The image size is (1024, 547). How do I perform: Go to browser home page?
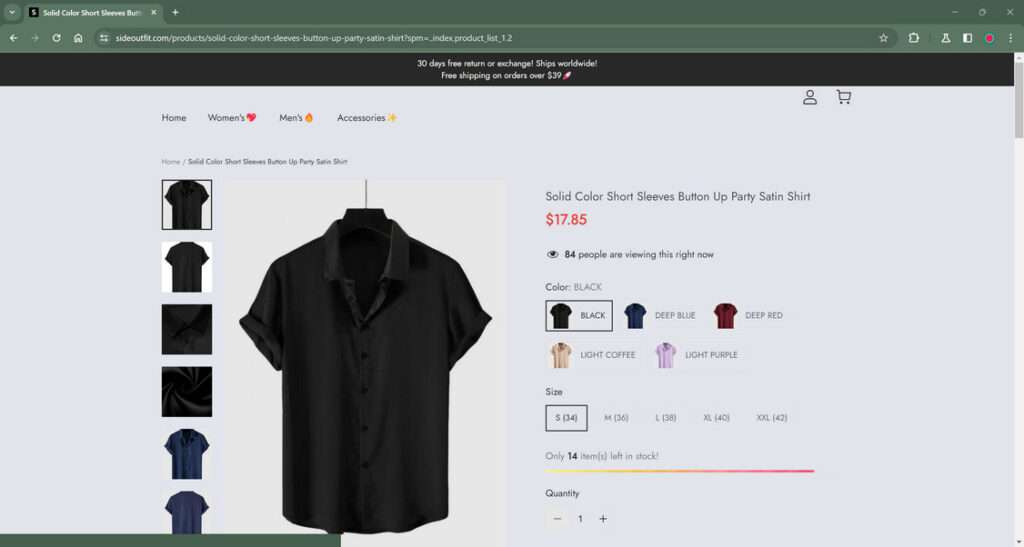tap(78, 38)
